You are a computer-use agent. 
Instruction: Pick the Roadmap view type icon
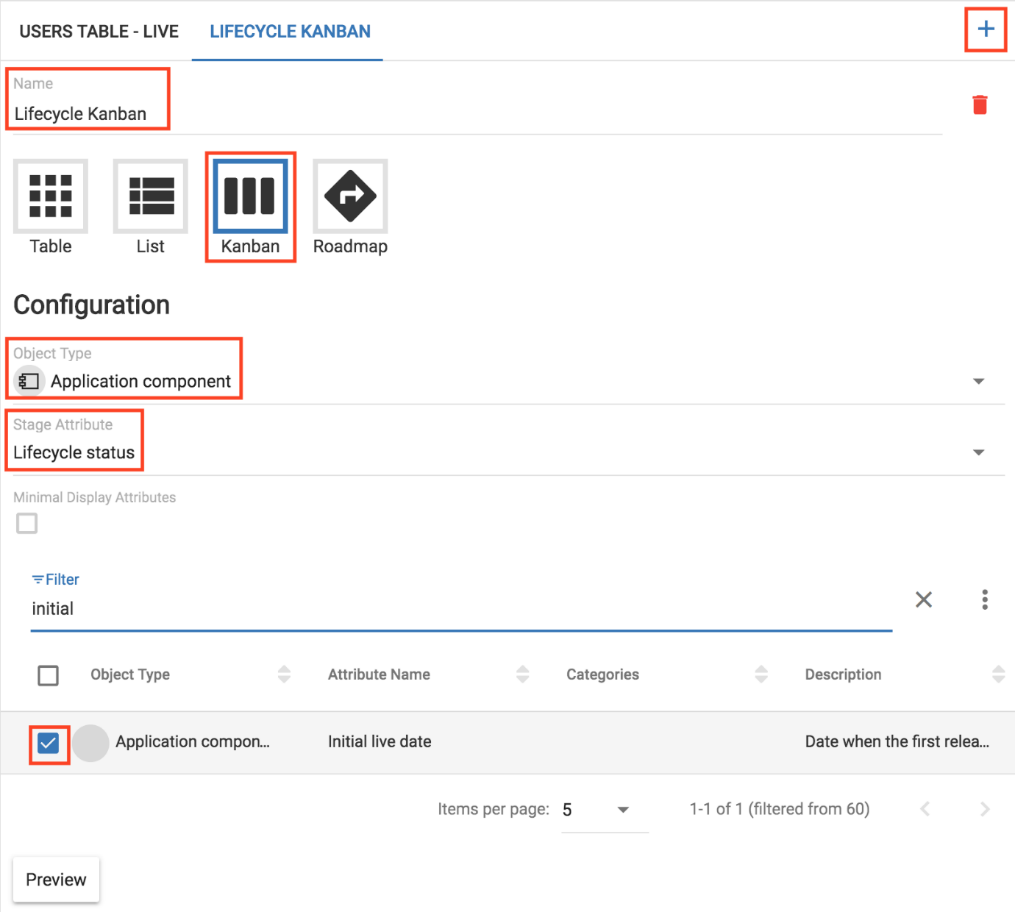click(350, 195)
